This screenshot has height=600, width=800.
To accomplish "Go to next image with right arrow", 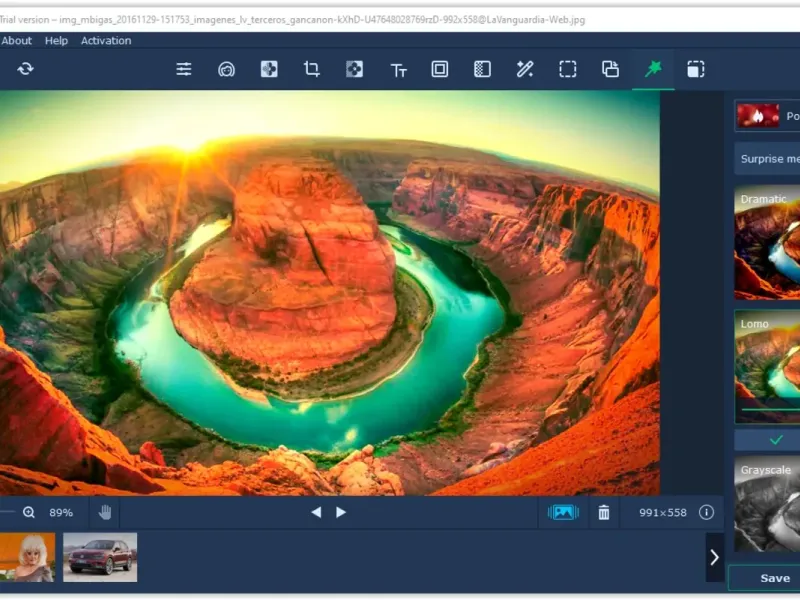I will [341, 512].
